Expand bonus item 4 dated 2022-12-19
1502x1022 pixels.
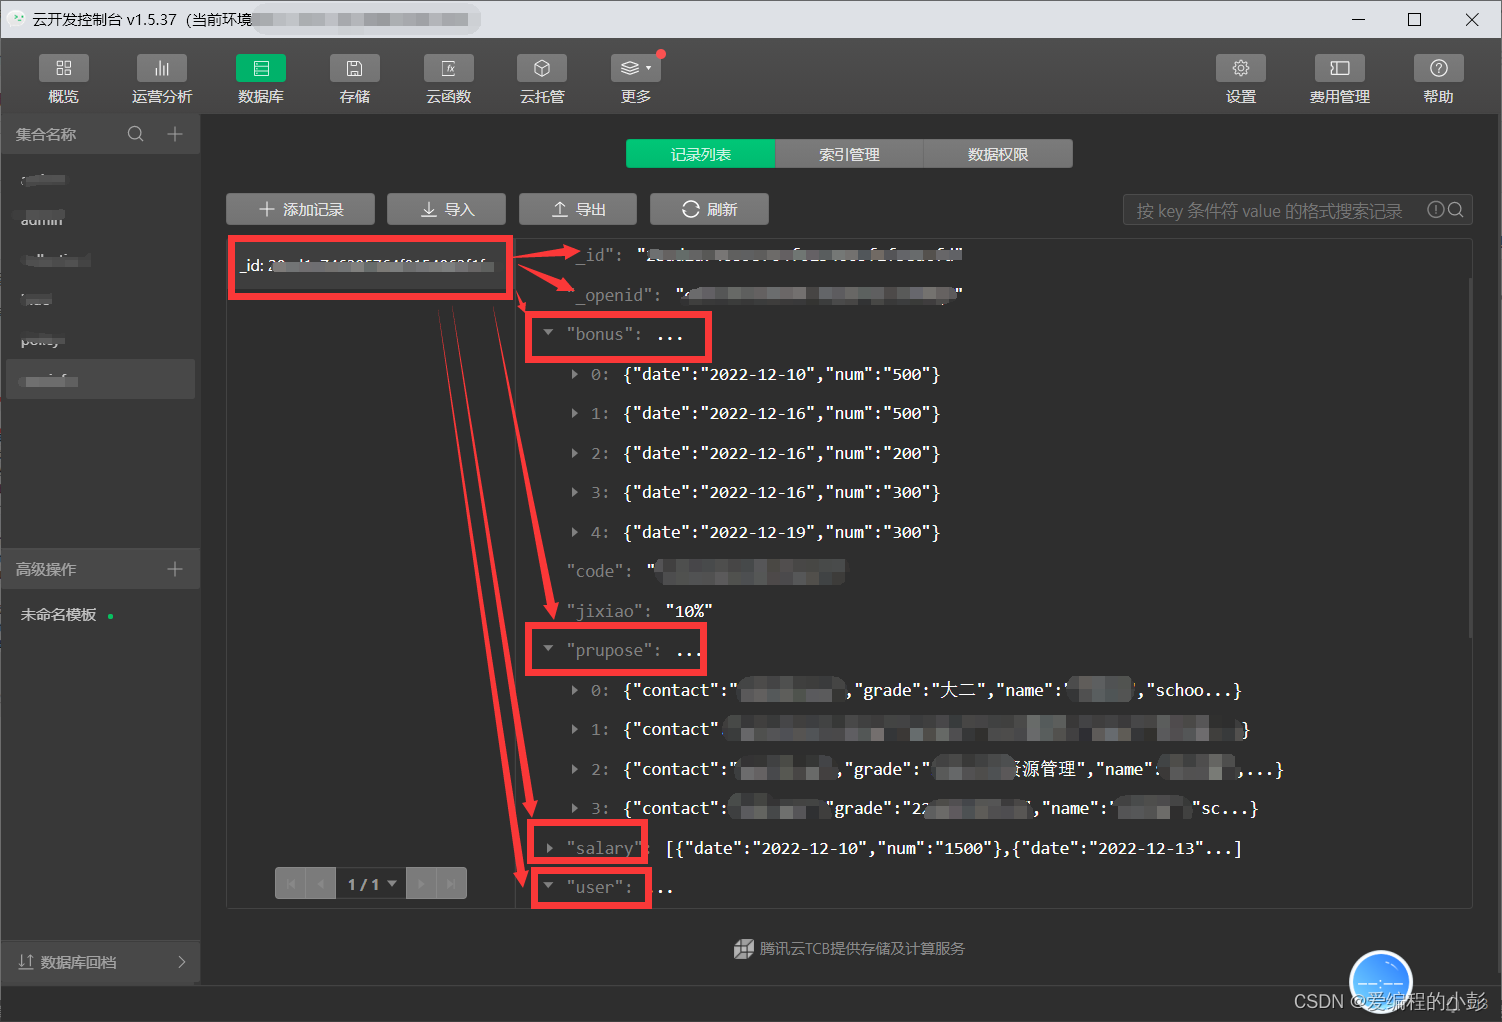pyautogui.click(x=575, y=532)
